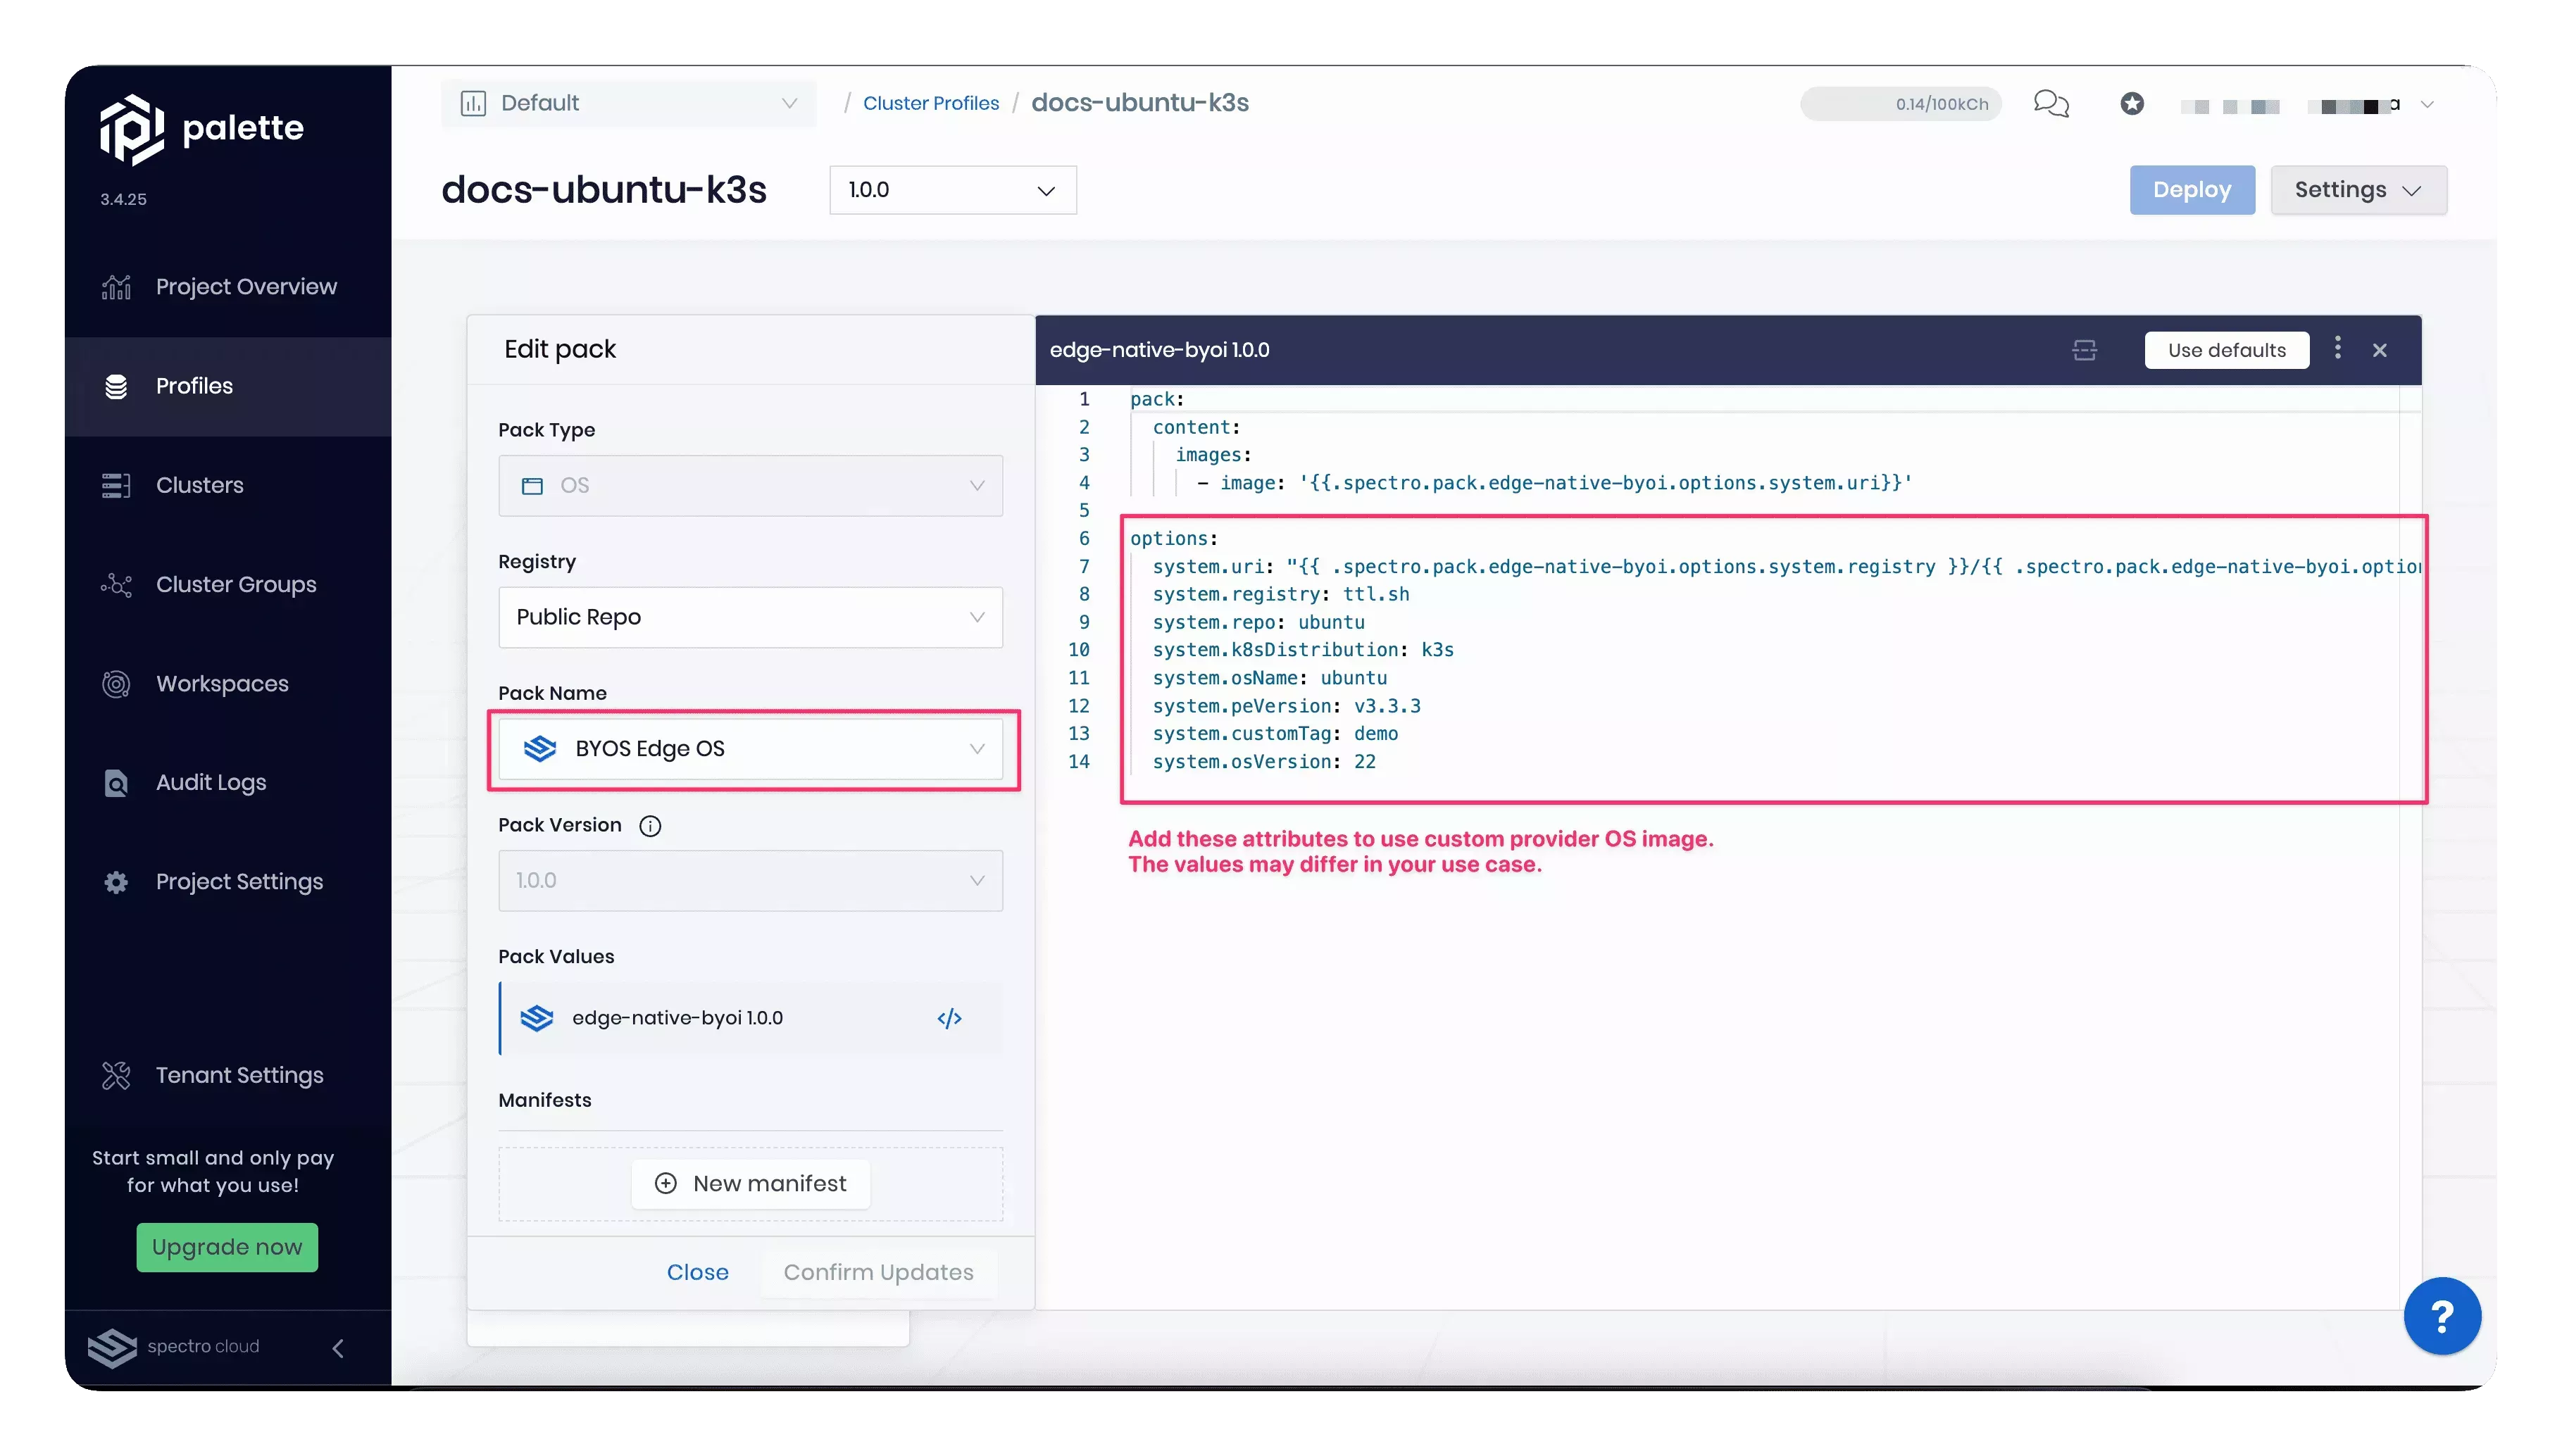The width and height of the screenshot is (2562, 1456).
Task: Click the Clusters list icon
Action: pyautogui.click(x=116, y=485)
